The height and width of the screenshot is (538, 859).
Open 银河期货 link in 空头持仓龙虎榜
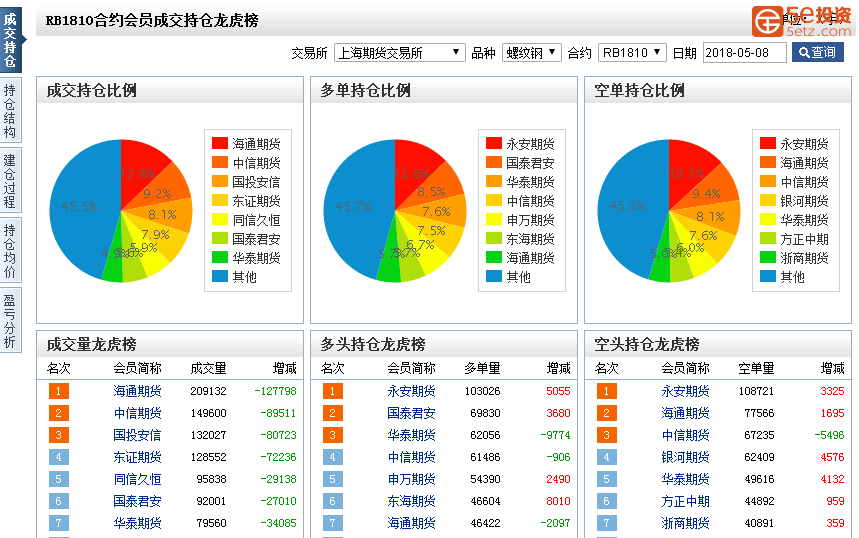click(x=685, y=457)
